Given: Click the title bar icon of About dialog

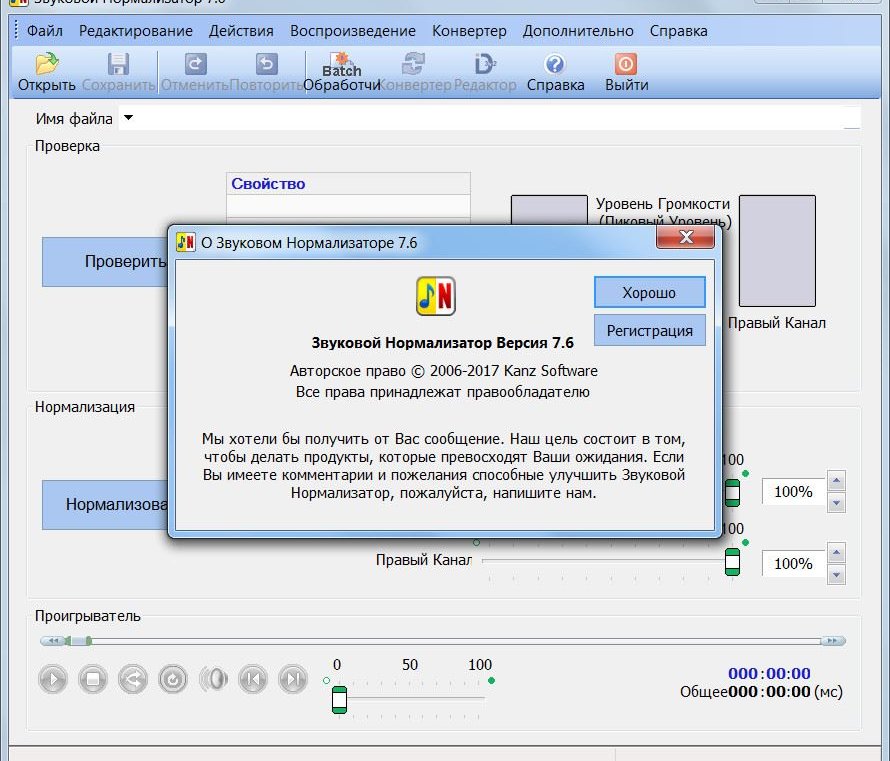Looking at the screenshot, I should coord(186,242).
